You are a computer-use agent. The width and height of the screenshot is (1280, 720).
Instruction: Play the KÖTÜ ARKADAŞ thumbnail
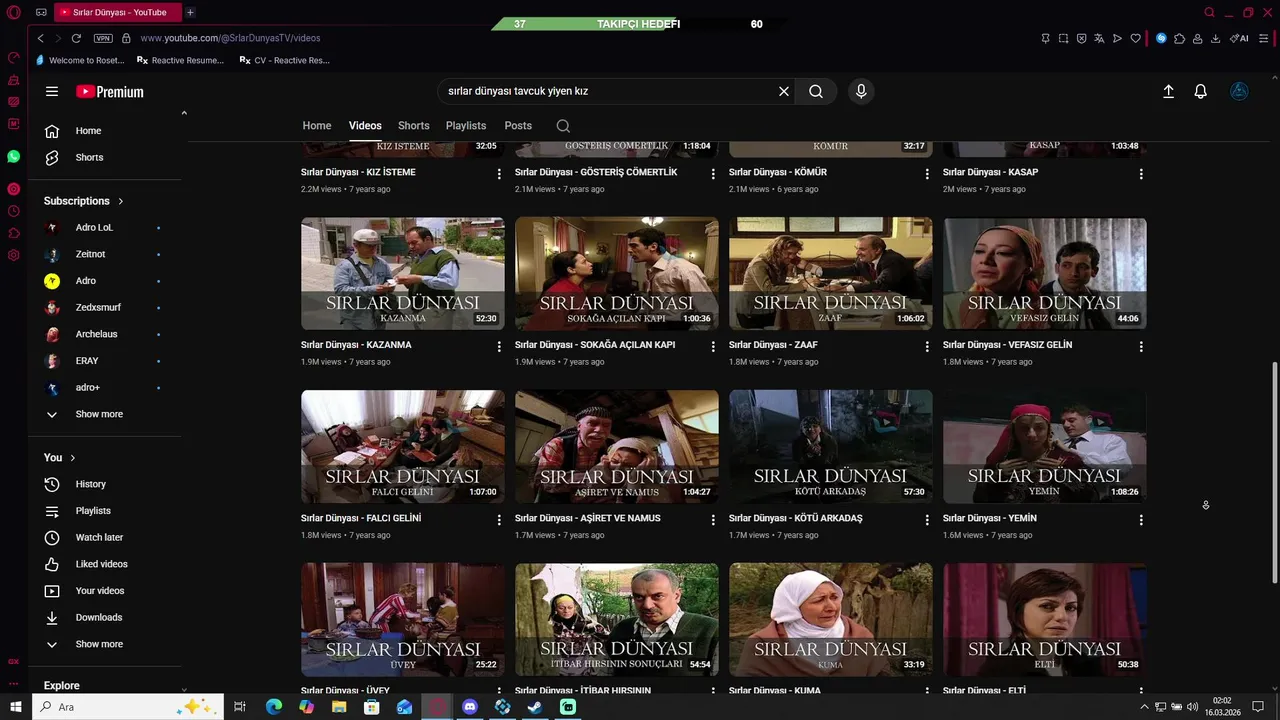click(831, 446)
